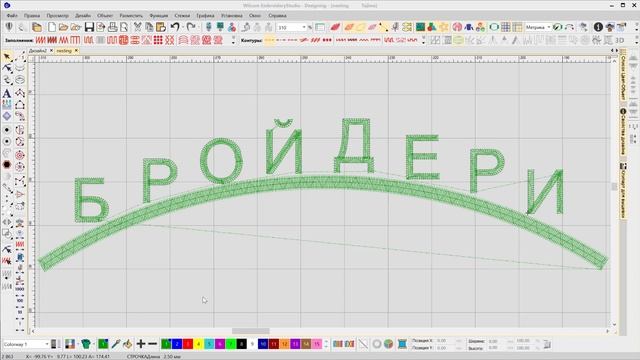Click the embroidered arc band object
This screenshot has width=640, height=360.
[322, 183]
